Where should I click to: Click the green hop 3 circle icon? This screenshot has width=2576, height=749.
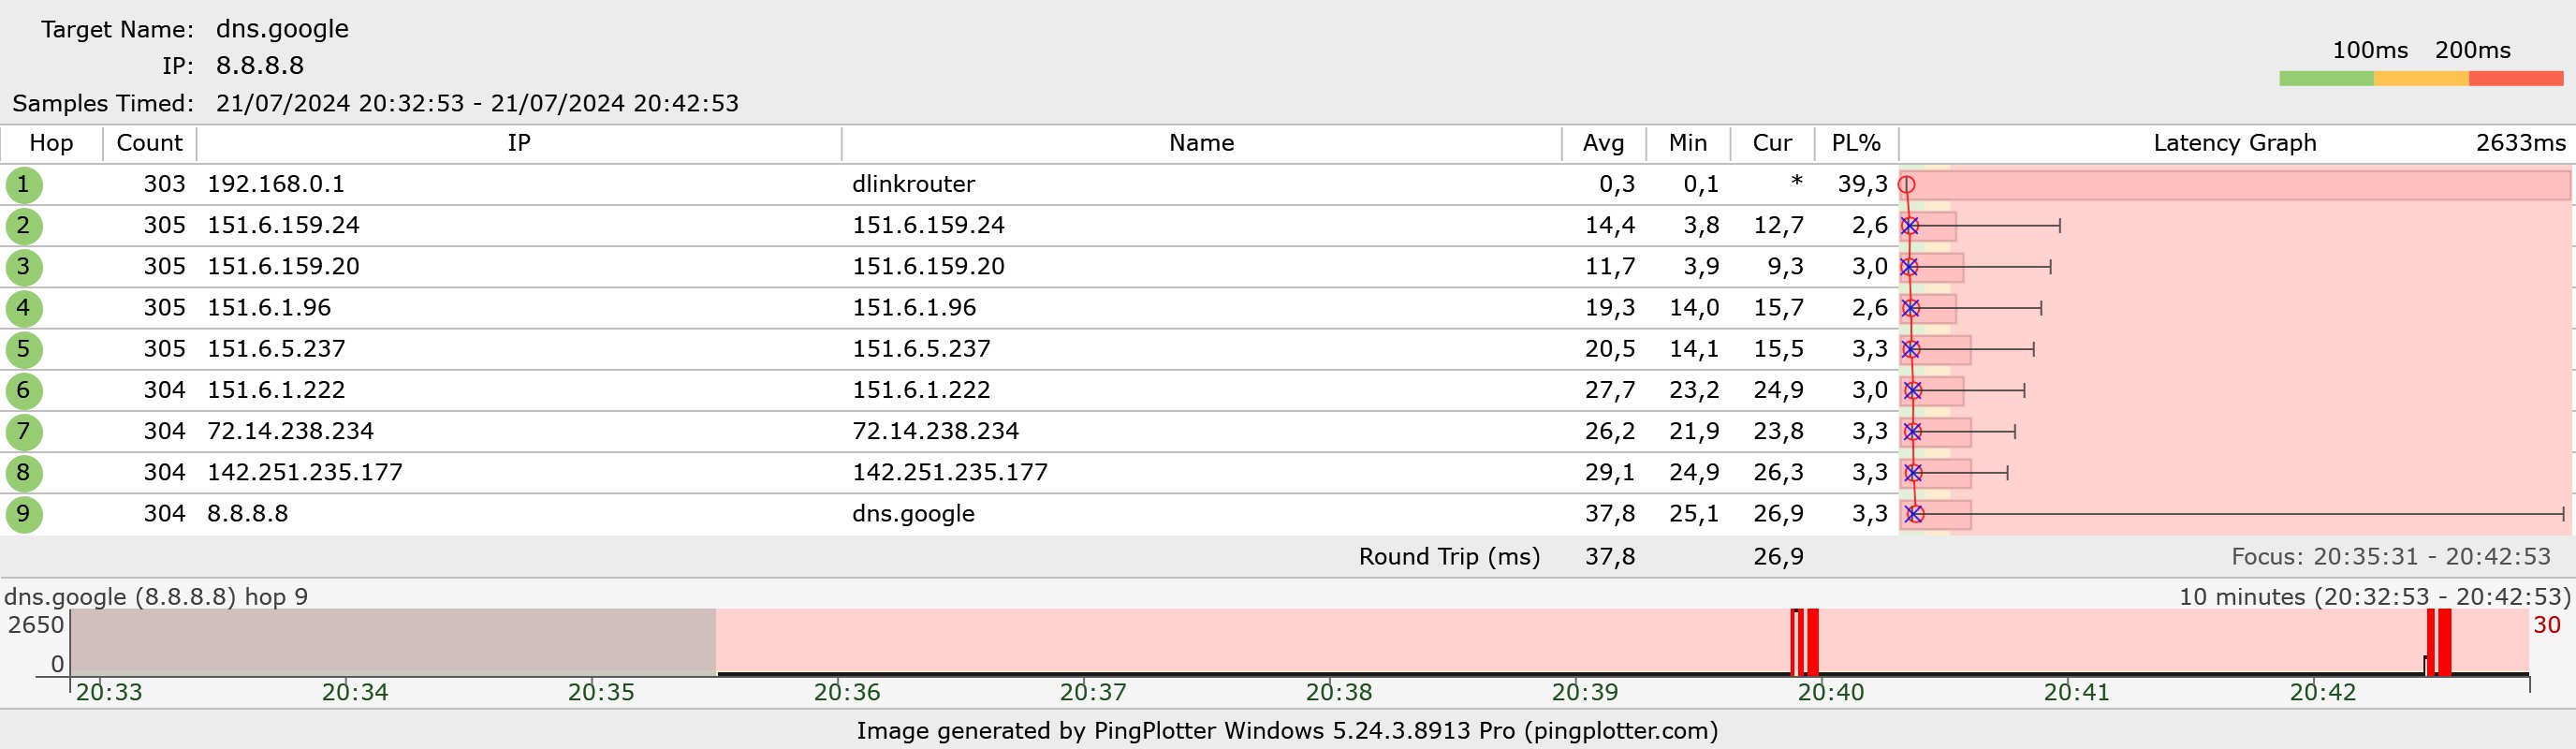coord(24,267)
